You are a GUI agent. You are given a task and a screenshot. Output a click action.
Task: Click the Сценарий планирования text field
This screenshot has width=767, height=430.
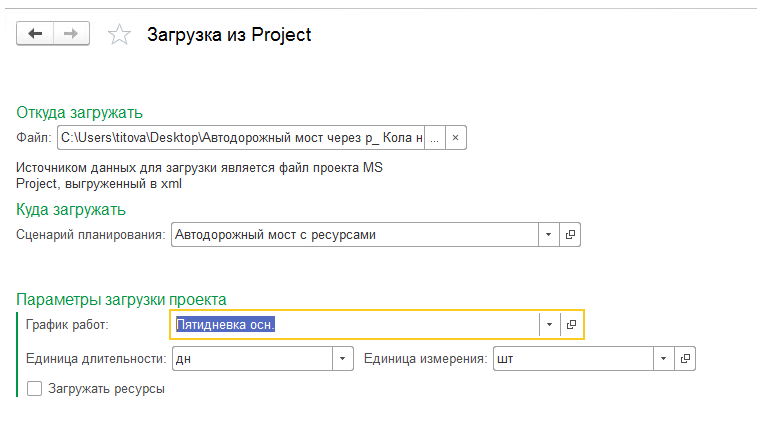[355, 235]
